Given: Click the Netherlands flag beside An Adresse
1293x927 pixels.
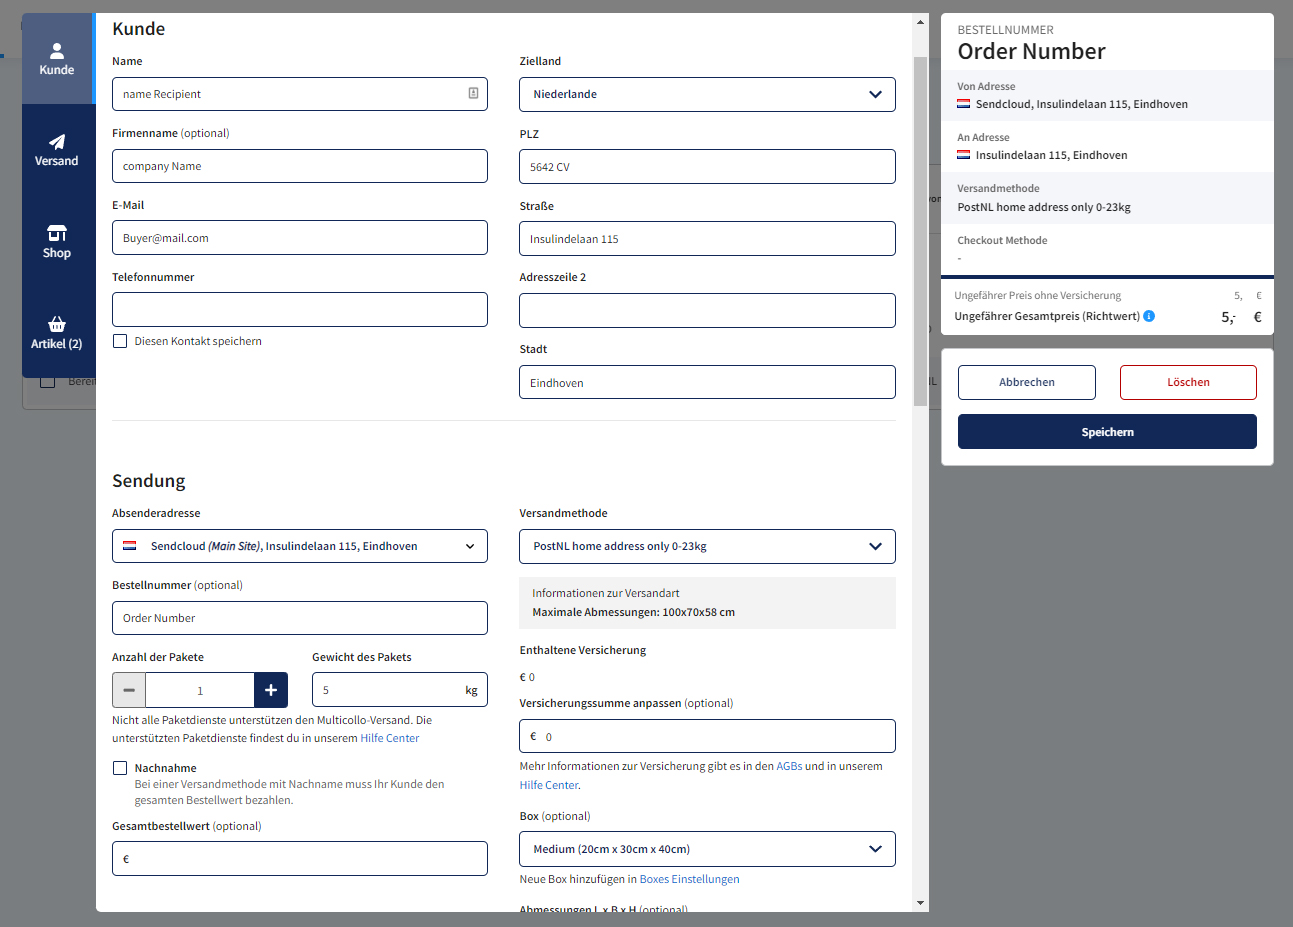Looking at the screenshot, I should tap(964, 155).
